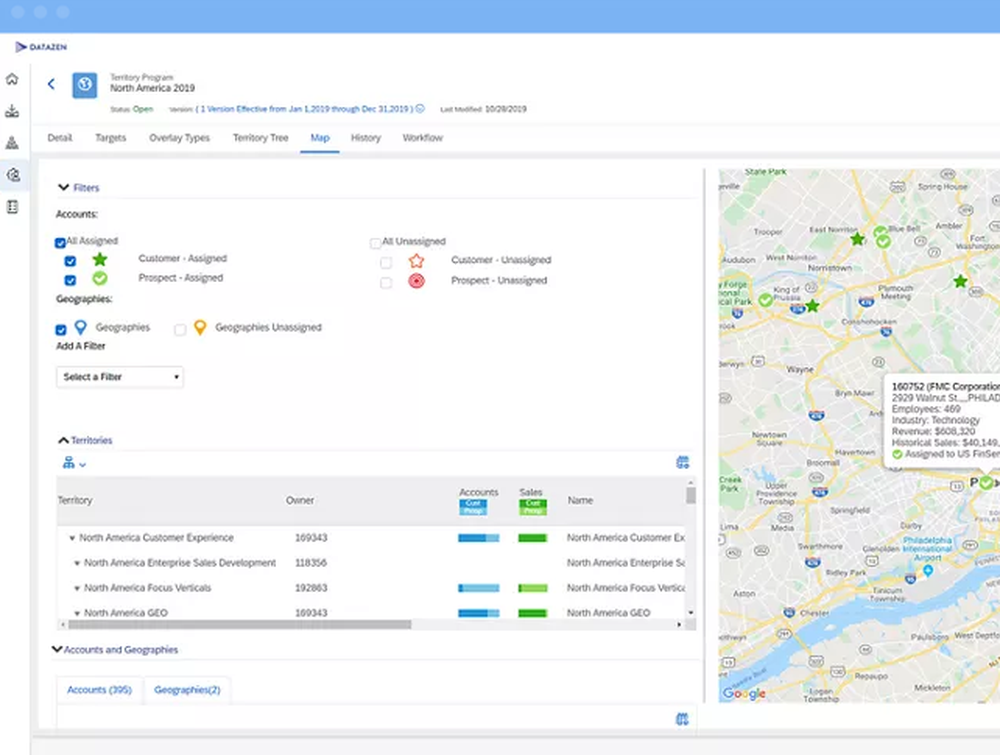Click the Territories table horizontal scrollbar
The height and width of the screenshot is (755, 1000).
click(x=239, y=625)
